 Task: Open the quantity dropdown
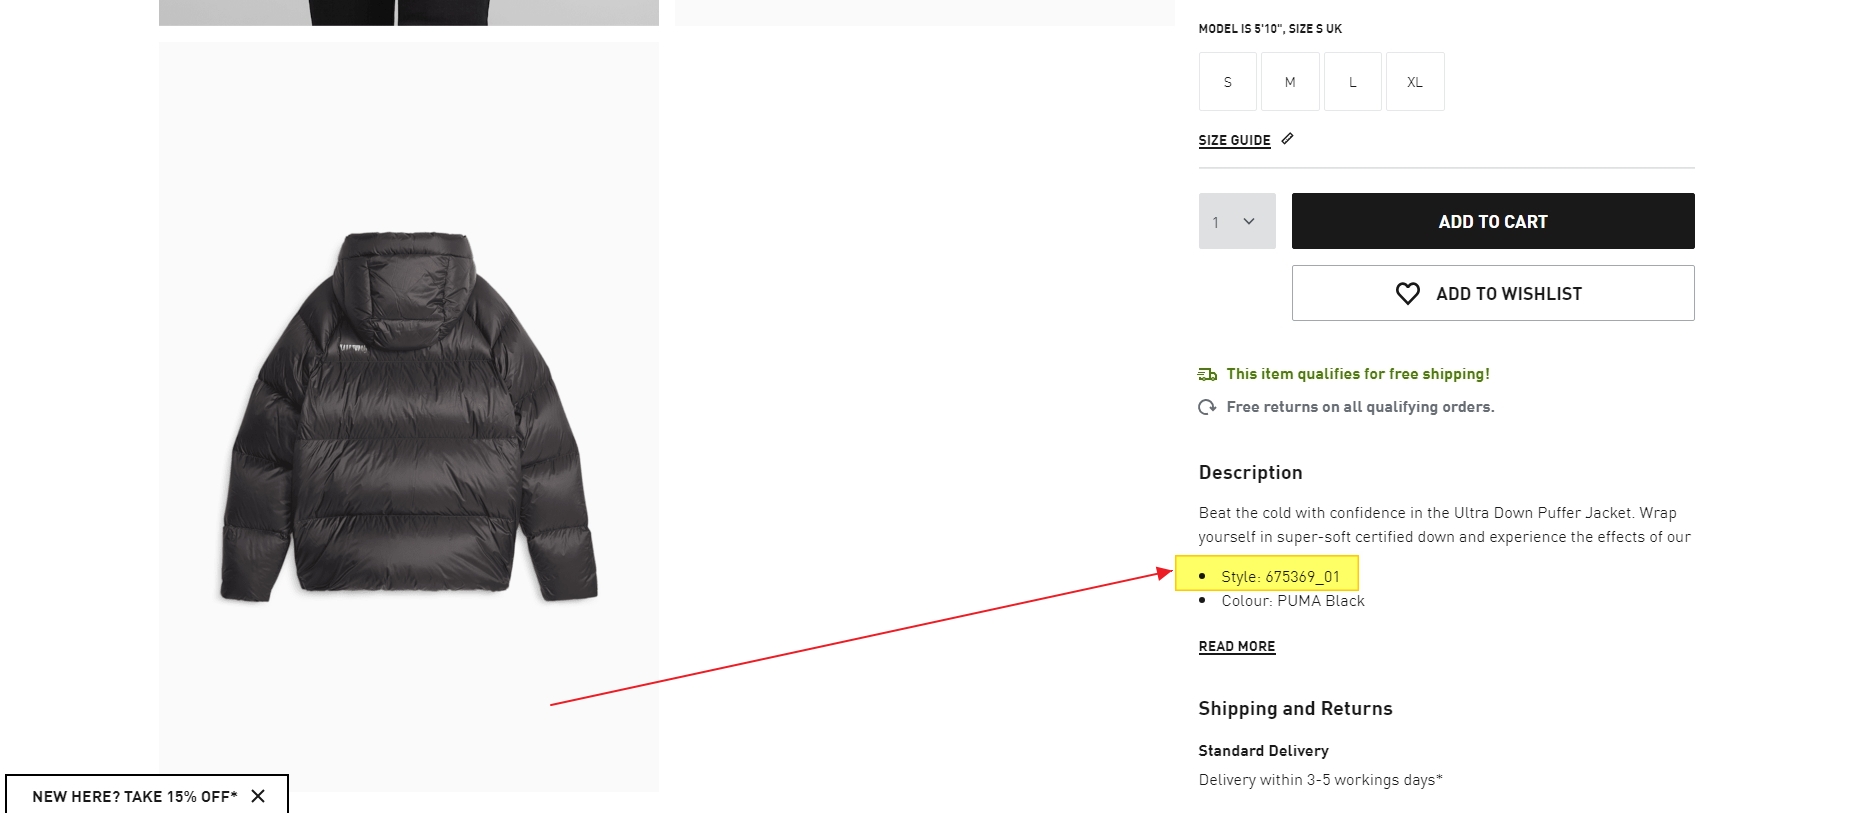1237,221
